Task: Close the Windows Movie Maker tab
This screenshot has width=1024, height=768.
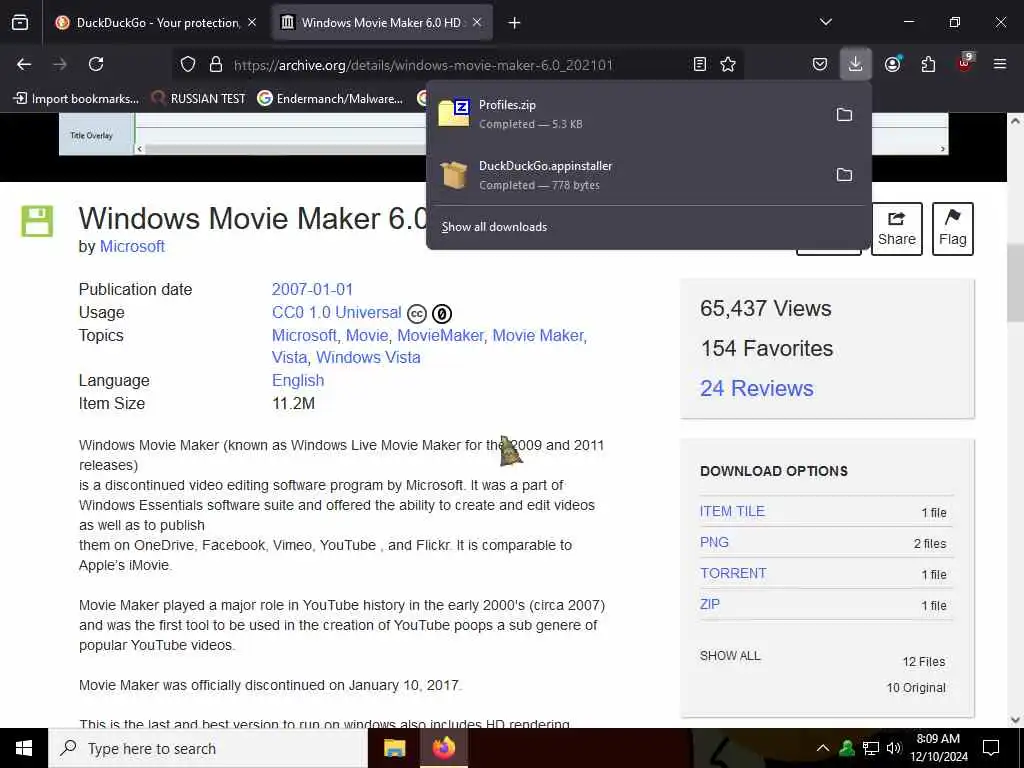Action: click(x=477, y=23)
